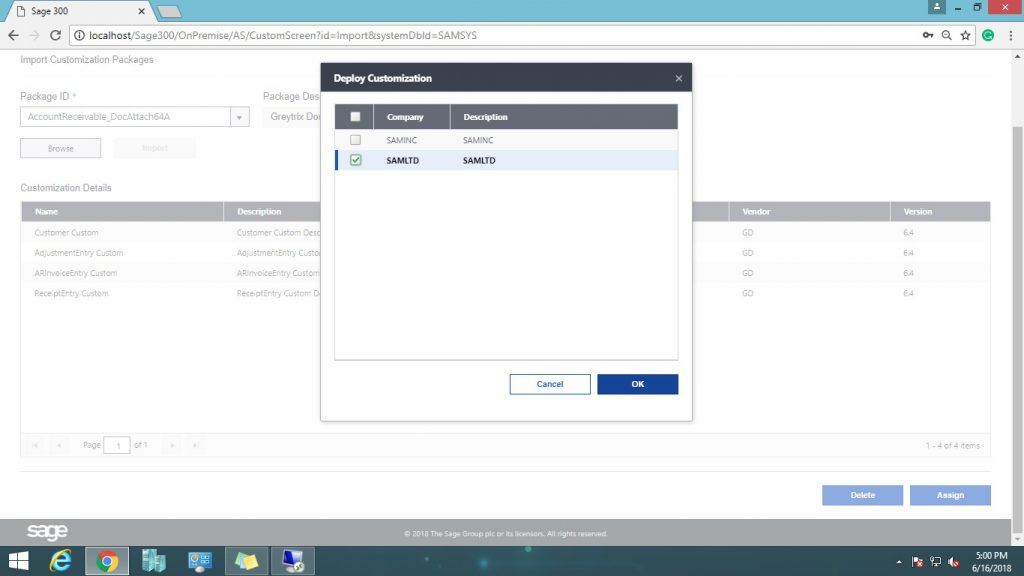Open the yellow folder taskbar icon

point(246,561)
